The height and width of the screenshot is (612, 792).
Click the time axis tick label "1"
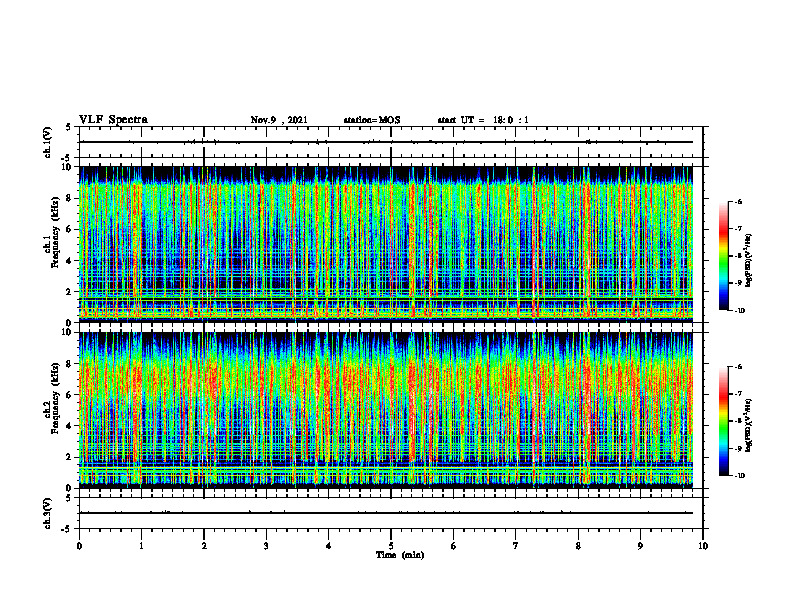pyautogui.click(x=141, y=546)
